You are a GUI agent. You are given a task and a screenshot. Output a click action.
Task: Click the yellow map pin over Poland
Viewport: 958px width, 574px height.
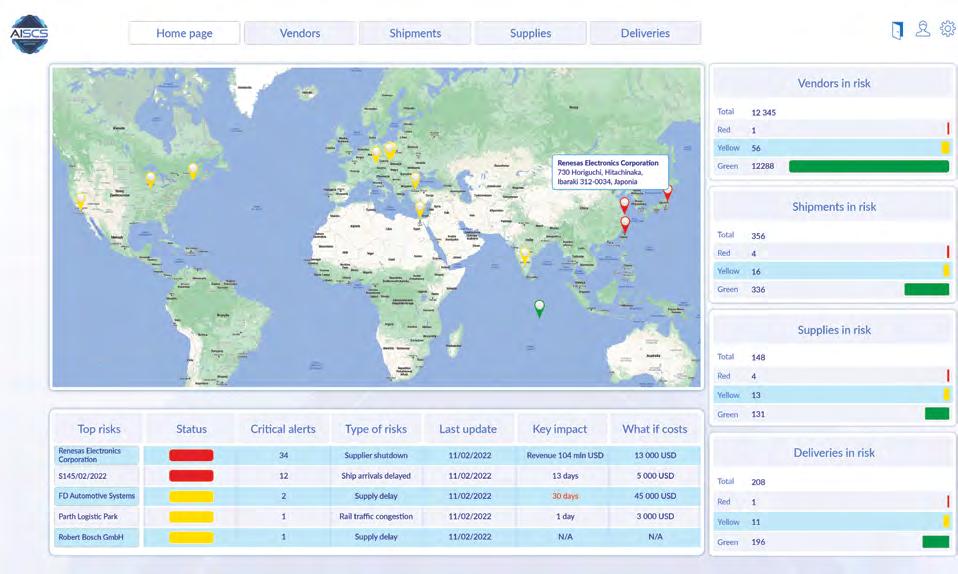(390, 150)
